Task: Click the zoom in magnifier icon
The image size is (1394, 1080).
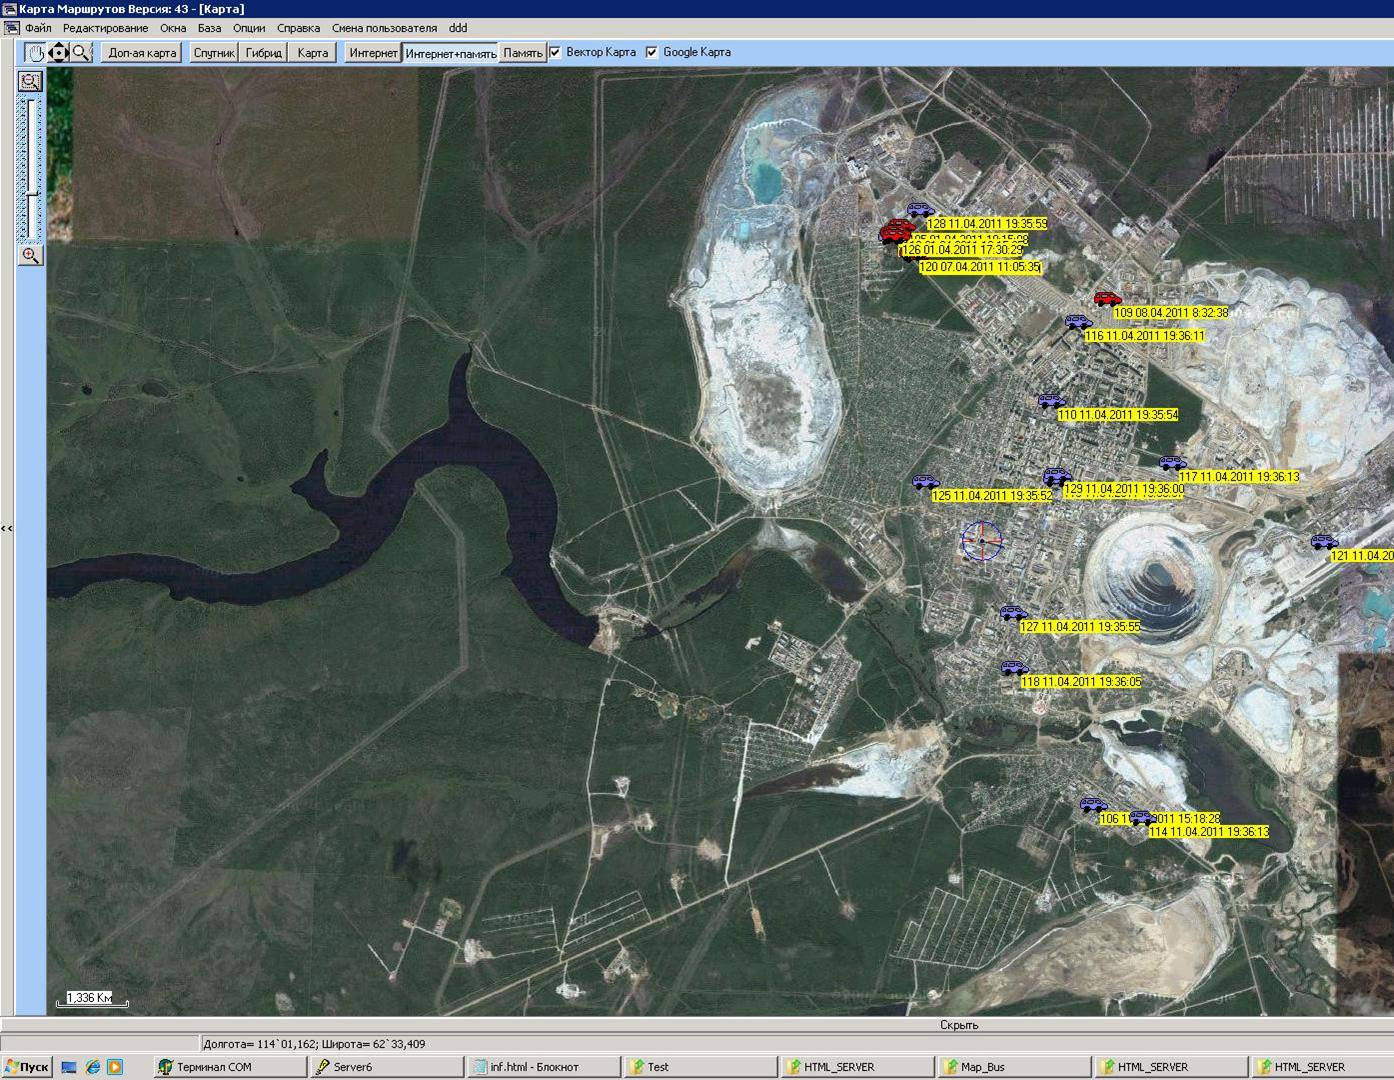Action: tap(30, 255)
